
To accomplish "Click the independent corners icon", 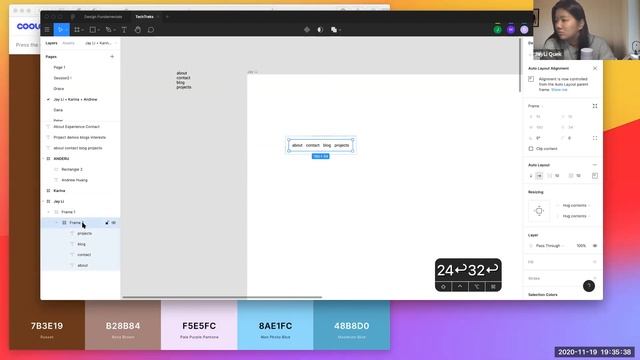I will coord(595,138).
